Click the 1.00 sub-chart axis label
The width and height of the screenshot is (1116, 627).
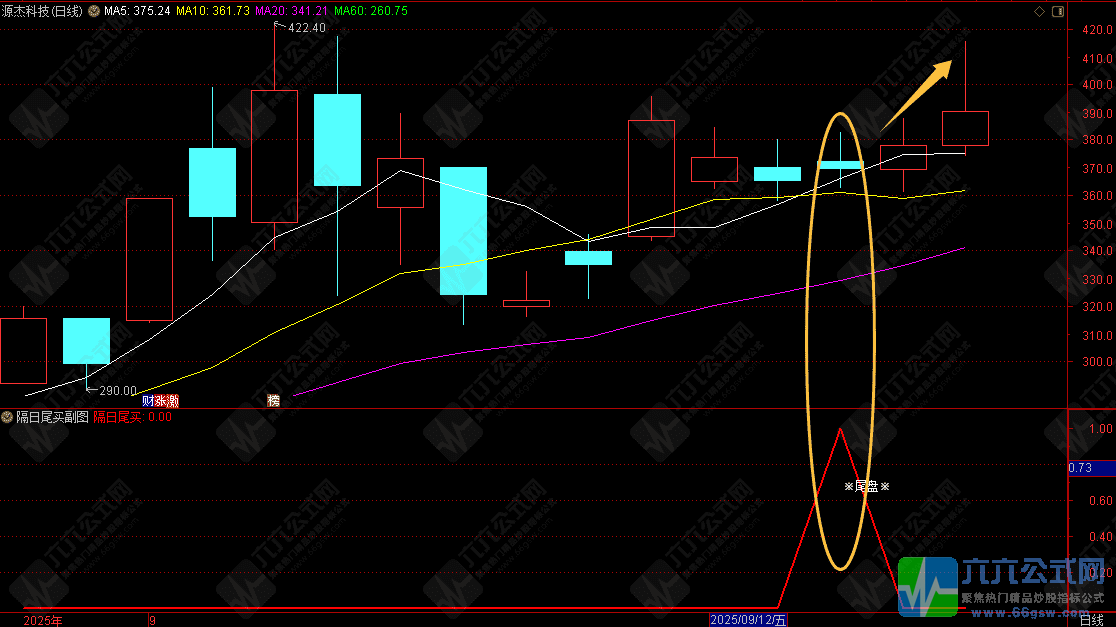[1101, 428]
